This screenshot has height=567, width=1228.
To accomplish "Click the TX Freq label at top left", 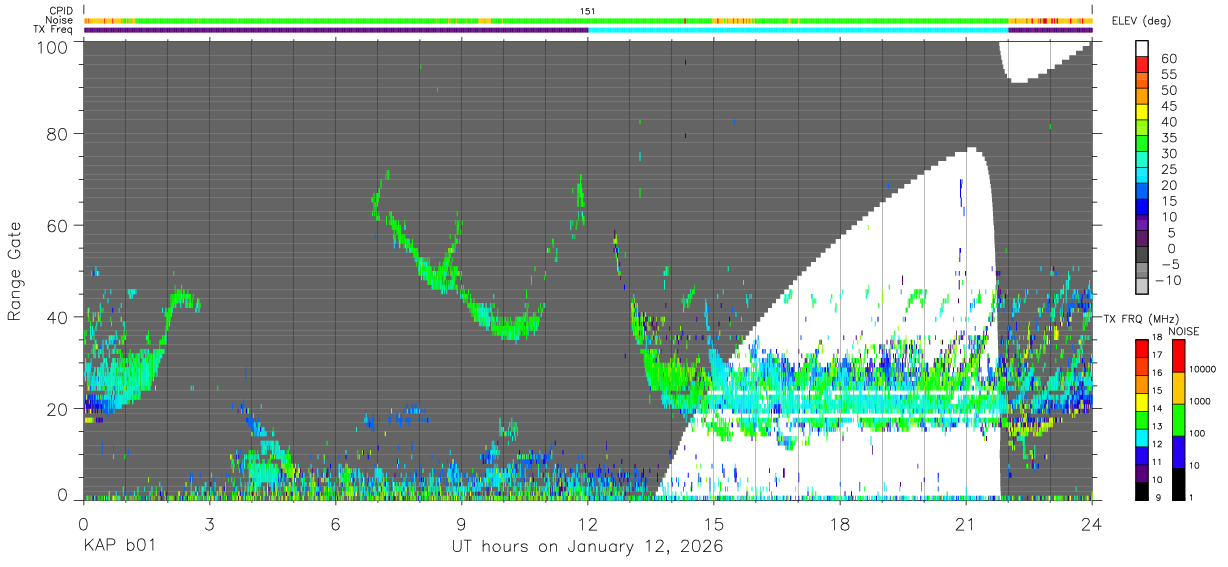I will [53, 29].
